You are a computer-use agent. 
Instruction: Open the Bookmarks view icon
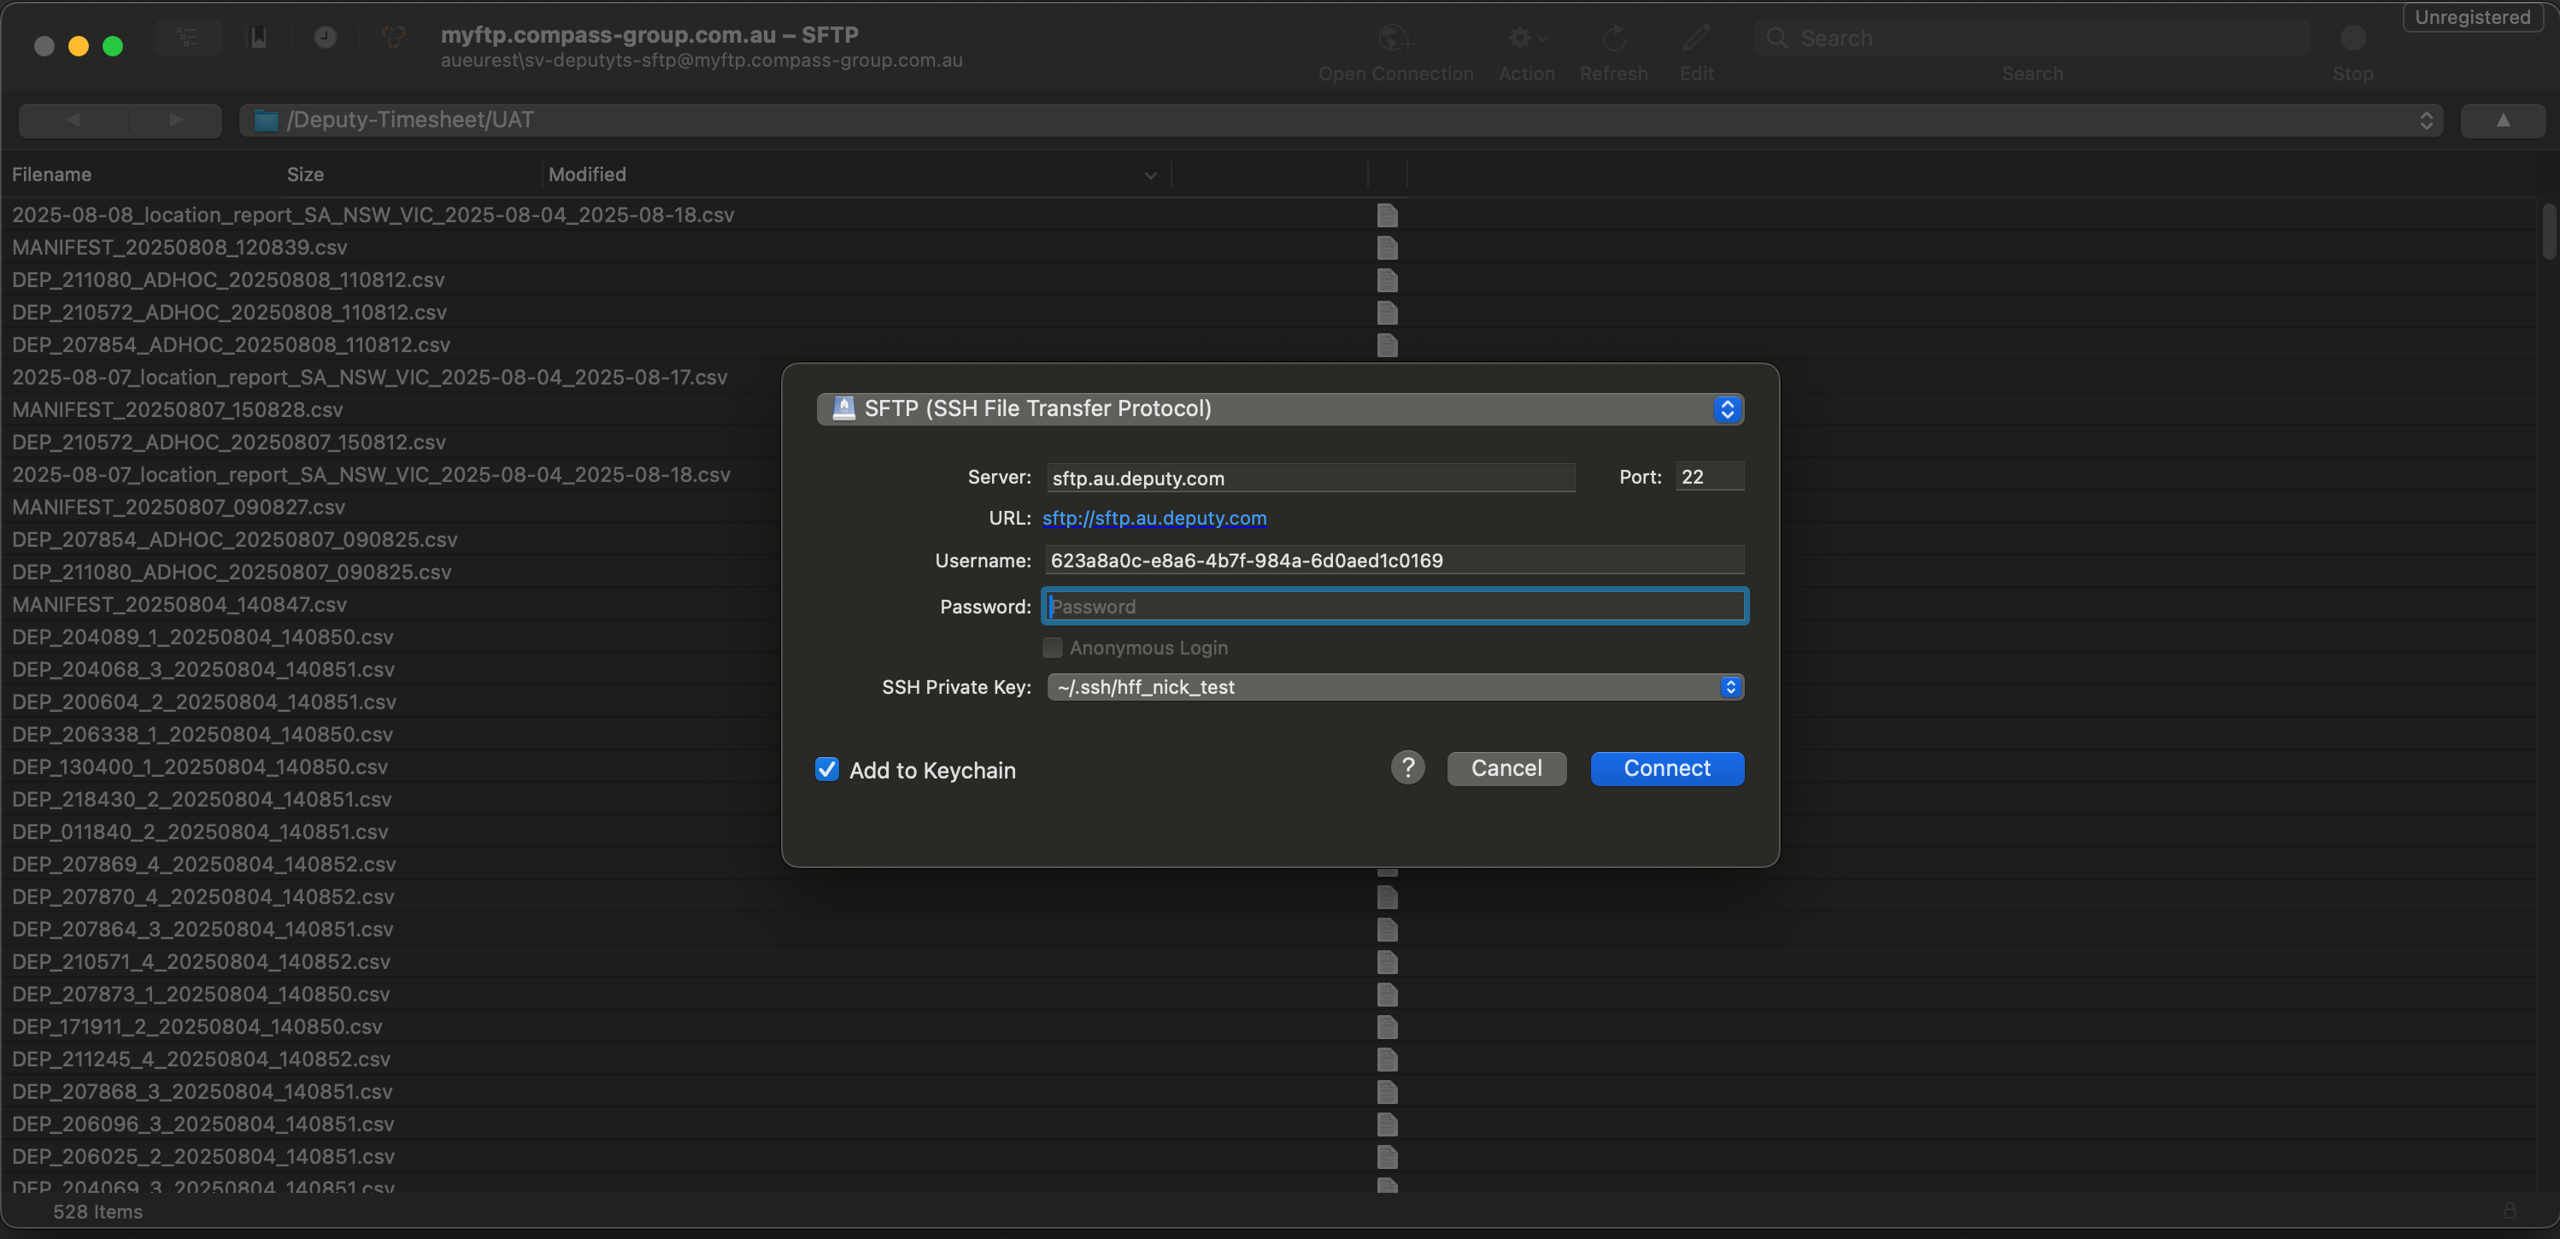click(258, 38)
